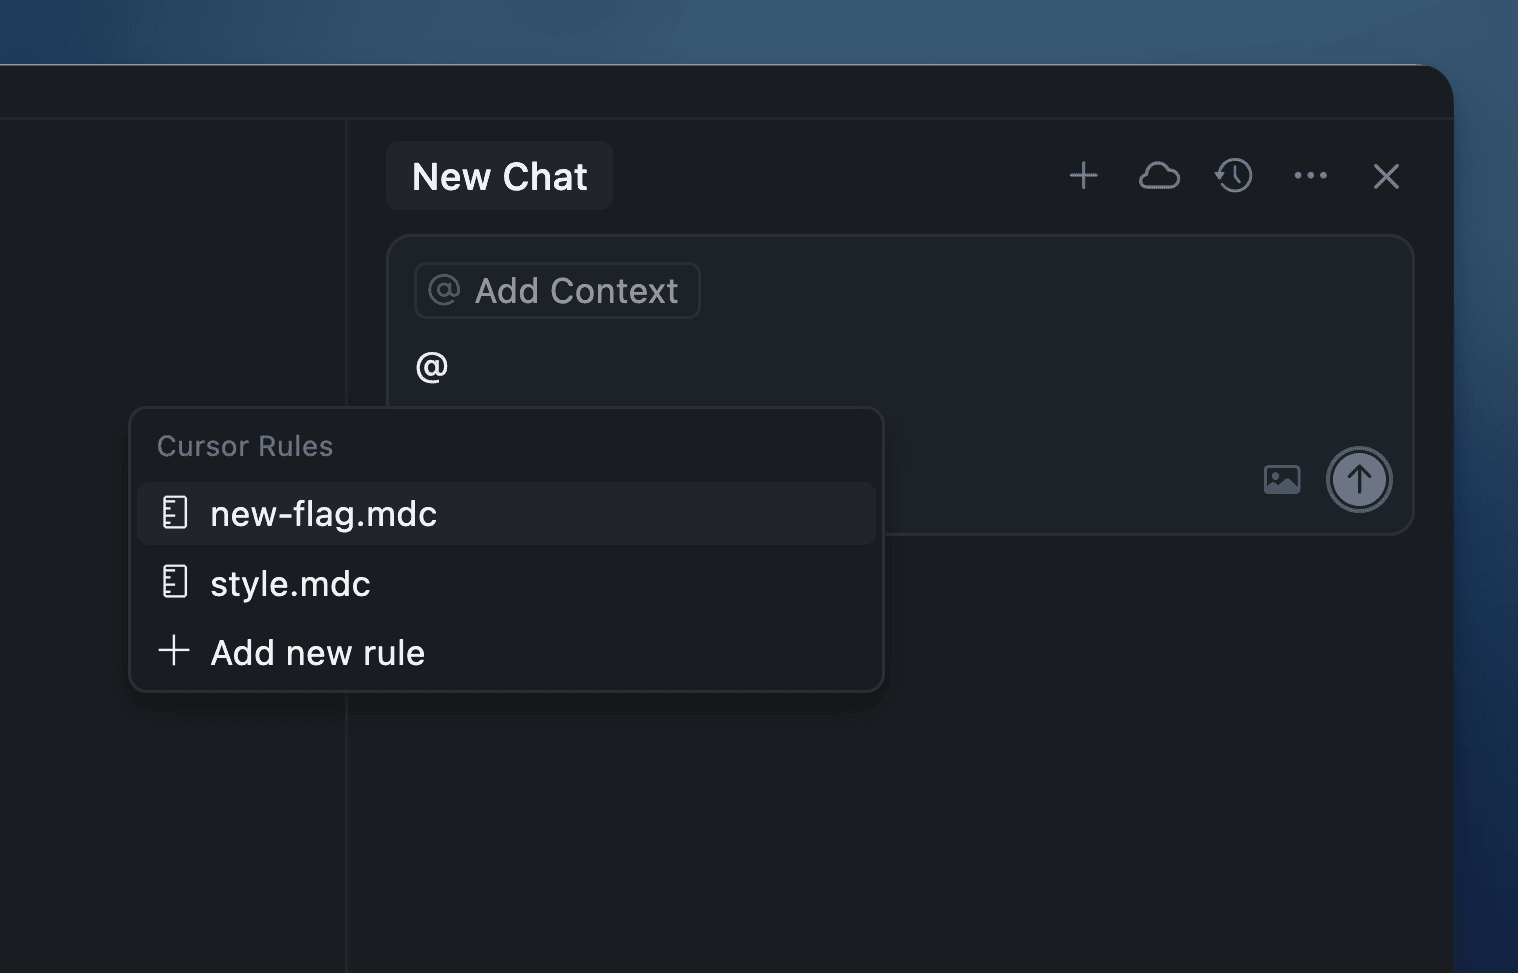1518x973 pixels.
Task: Start a new chat with the plus icon
Action: 1083,177
